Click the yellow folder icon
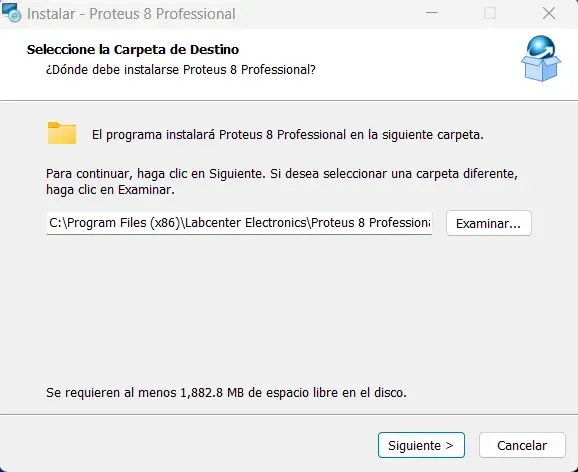Image resolution: width=578 pixels, height=472 pixels. click(62, 133)
